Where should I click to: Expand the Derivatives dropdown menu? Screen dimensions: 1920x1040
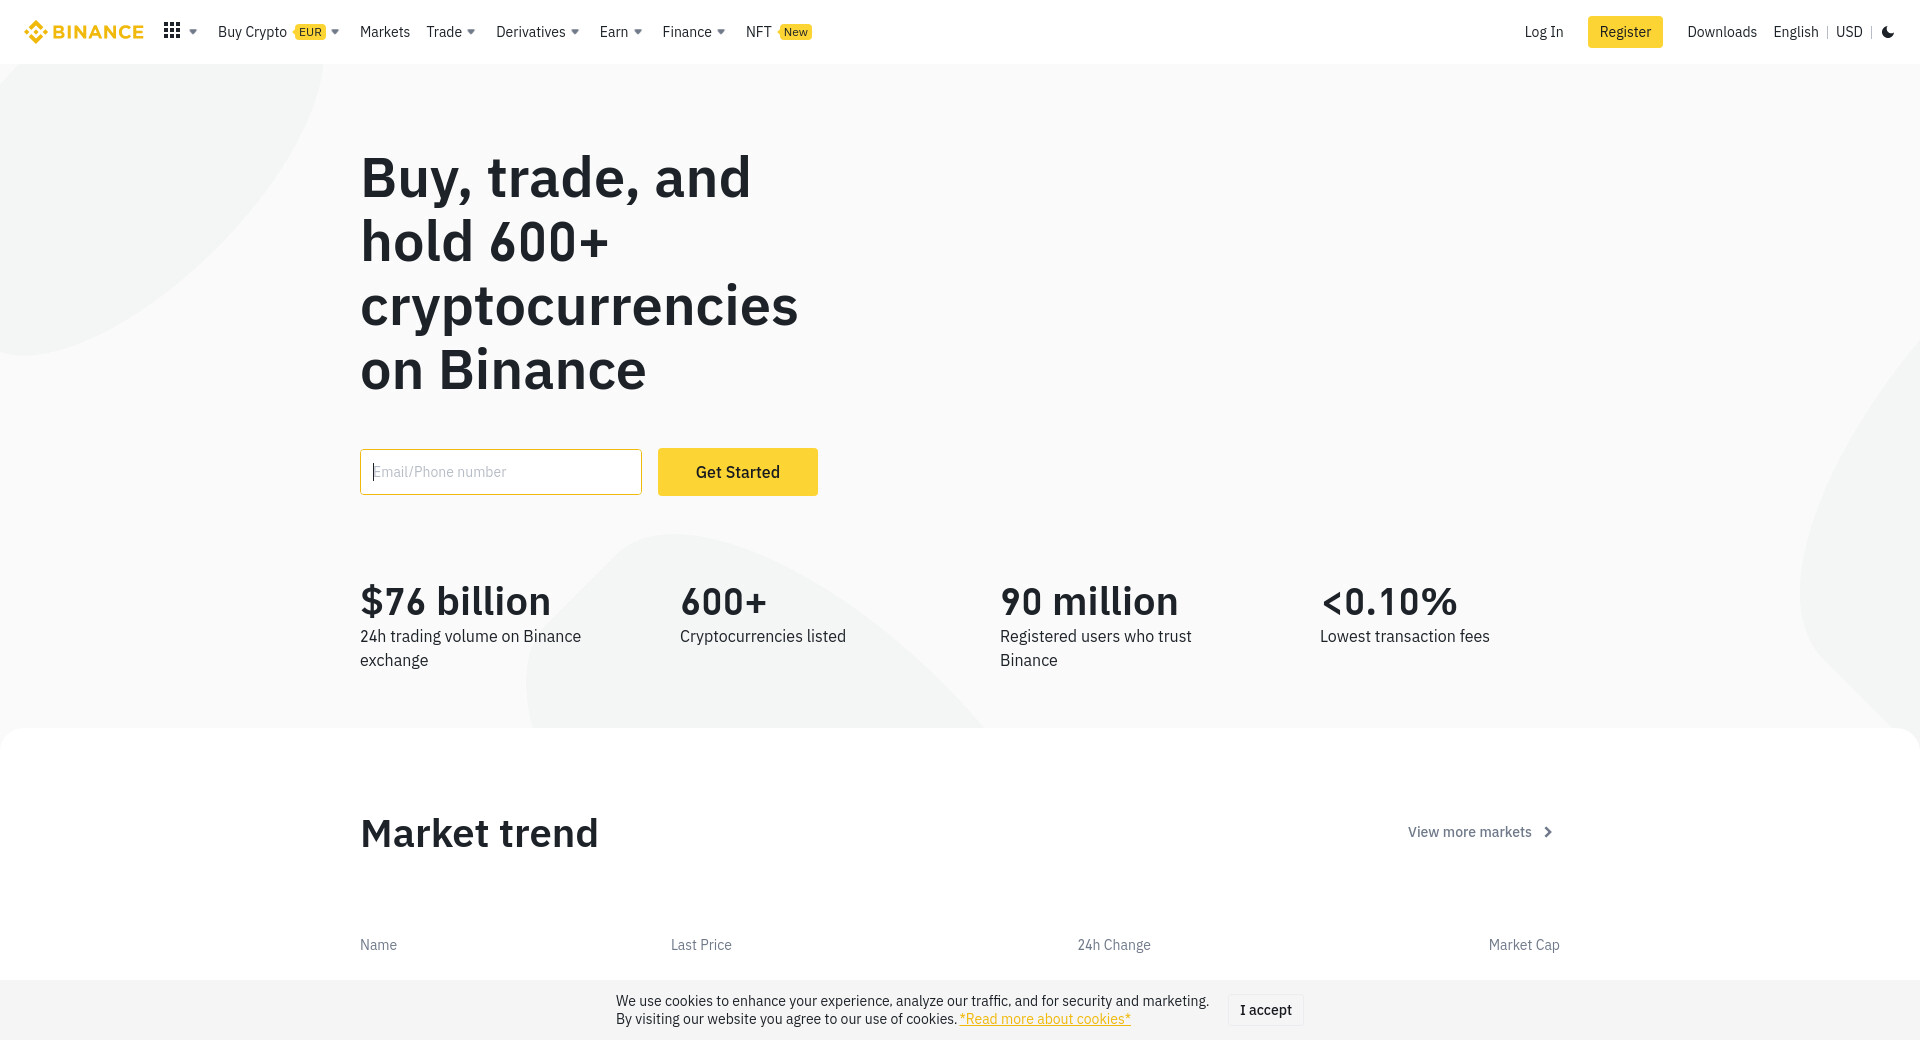537,32
